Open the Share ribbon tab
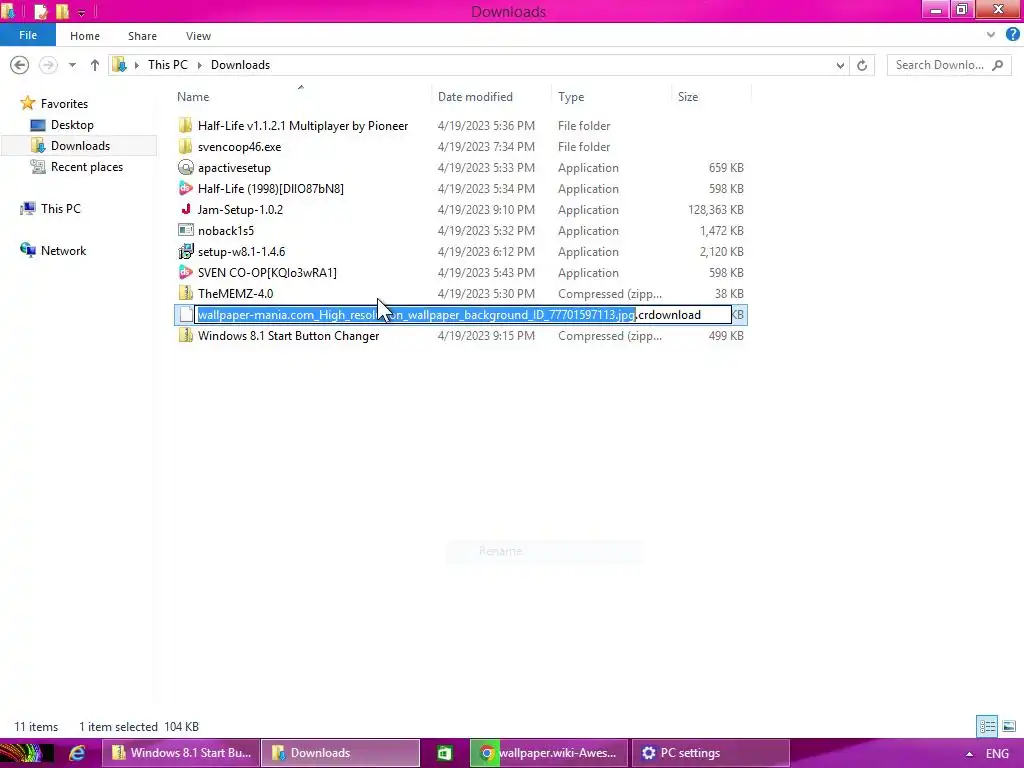 [x=142, y=36]
